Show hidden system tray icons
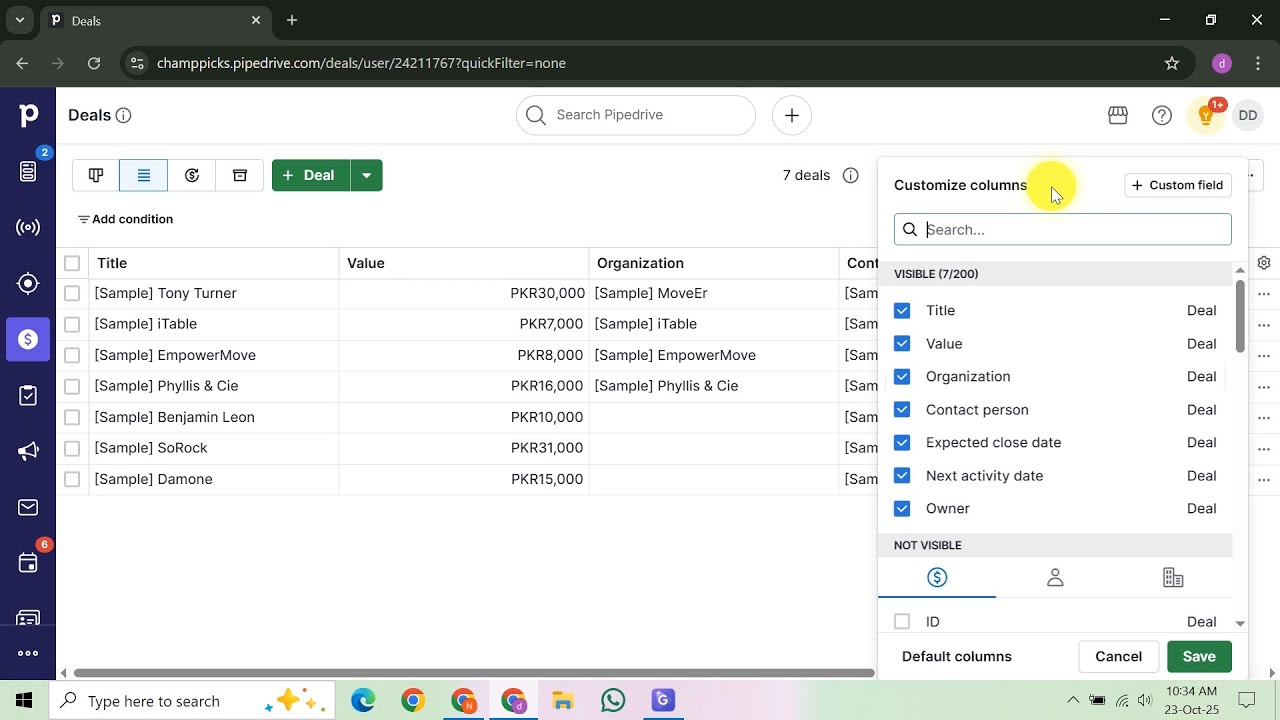This screenshot has height=720, width=1280. 1073,700
